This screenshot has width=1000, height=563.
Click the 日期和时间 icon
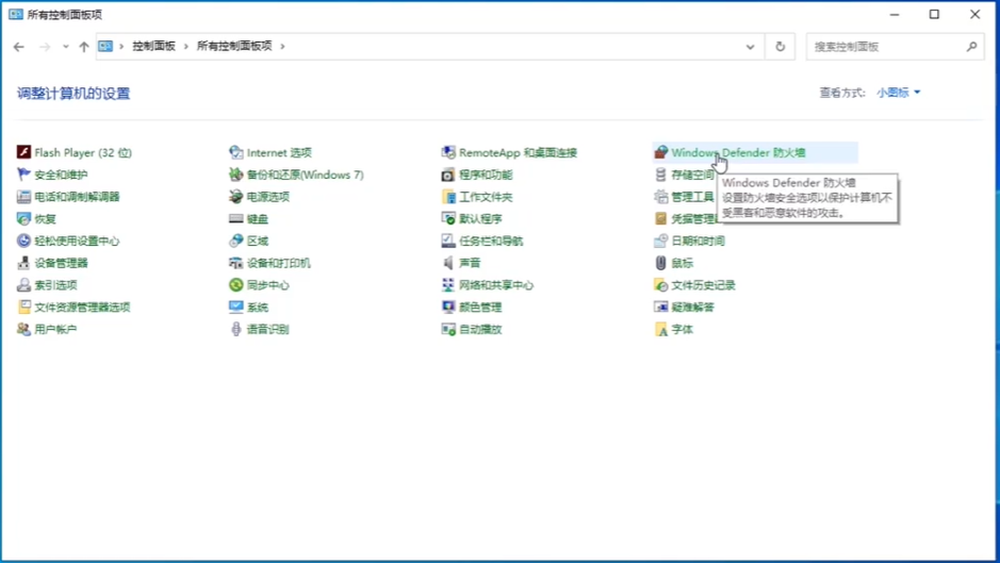pyautogui.click(x=661, y=241)
